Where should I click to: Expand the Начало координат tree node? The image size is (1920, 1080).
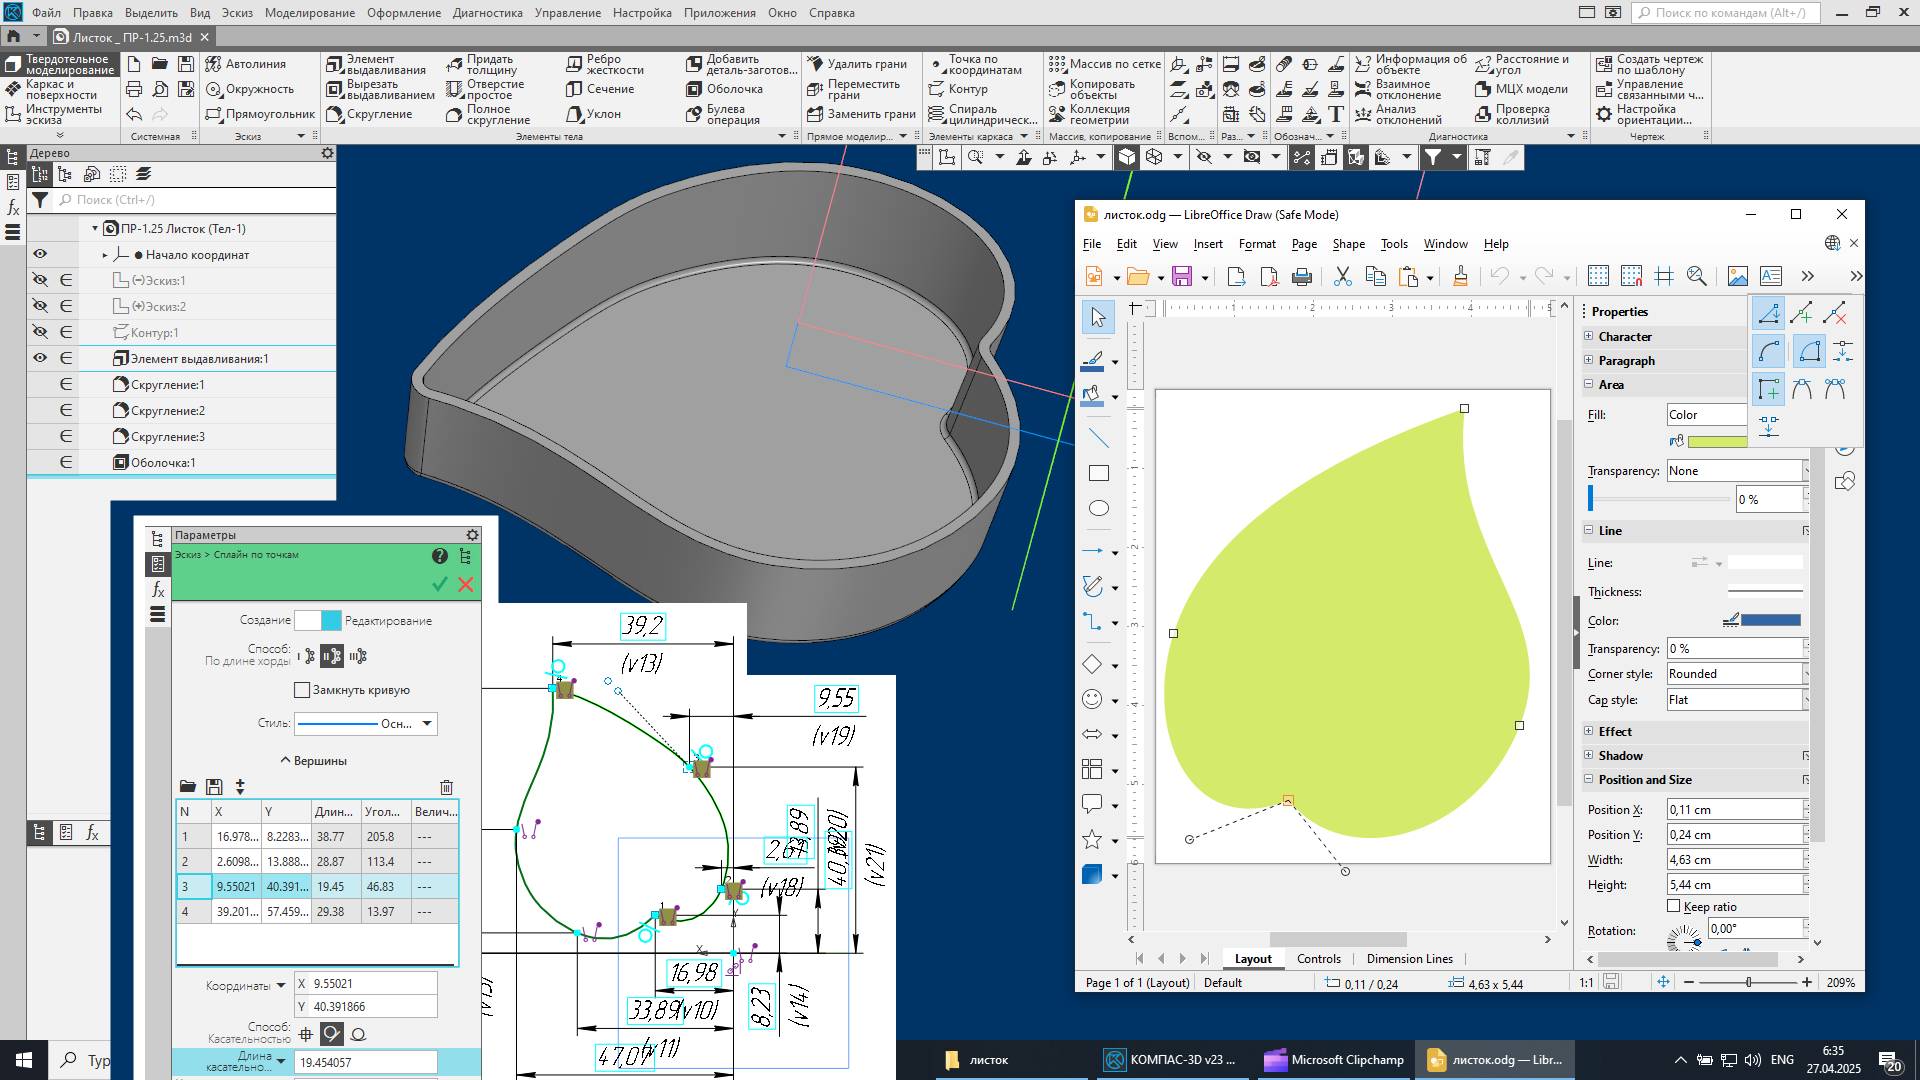pyautogui.click(x=104, y=254)
